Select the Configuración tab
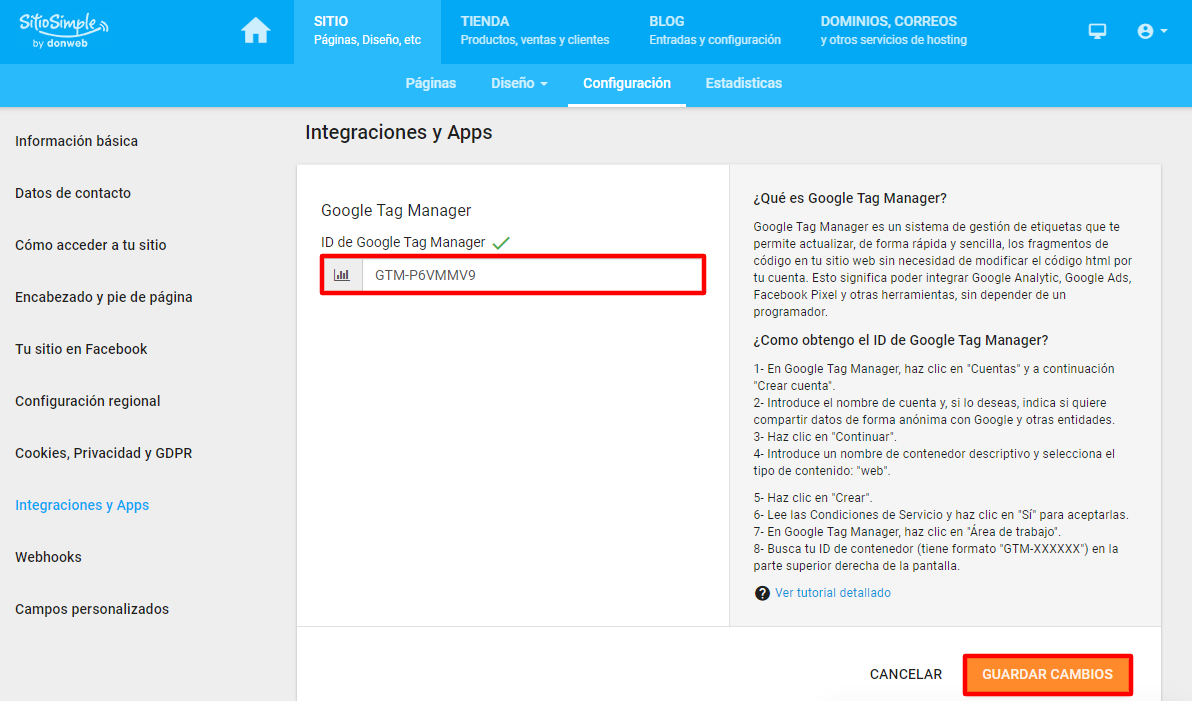The height and width of the screenshot is (701, 1192). tap(626, 84)
